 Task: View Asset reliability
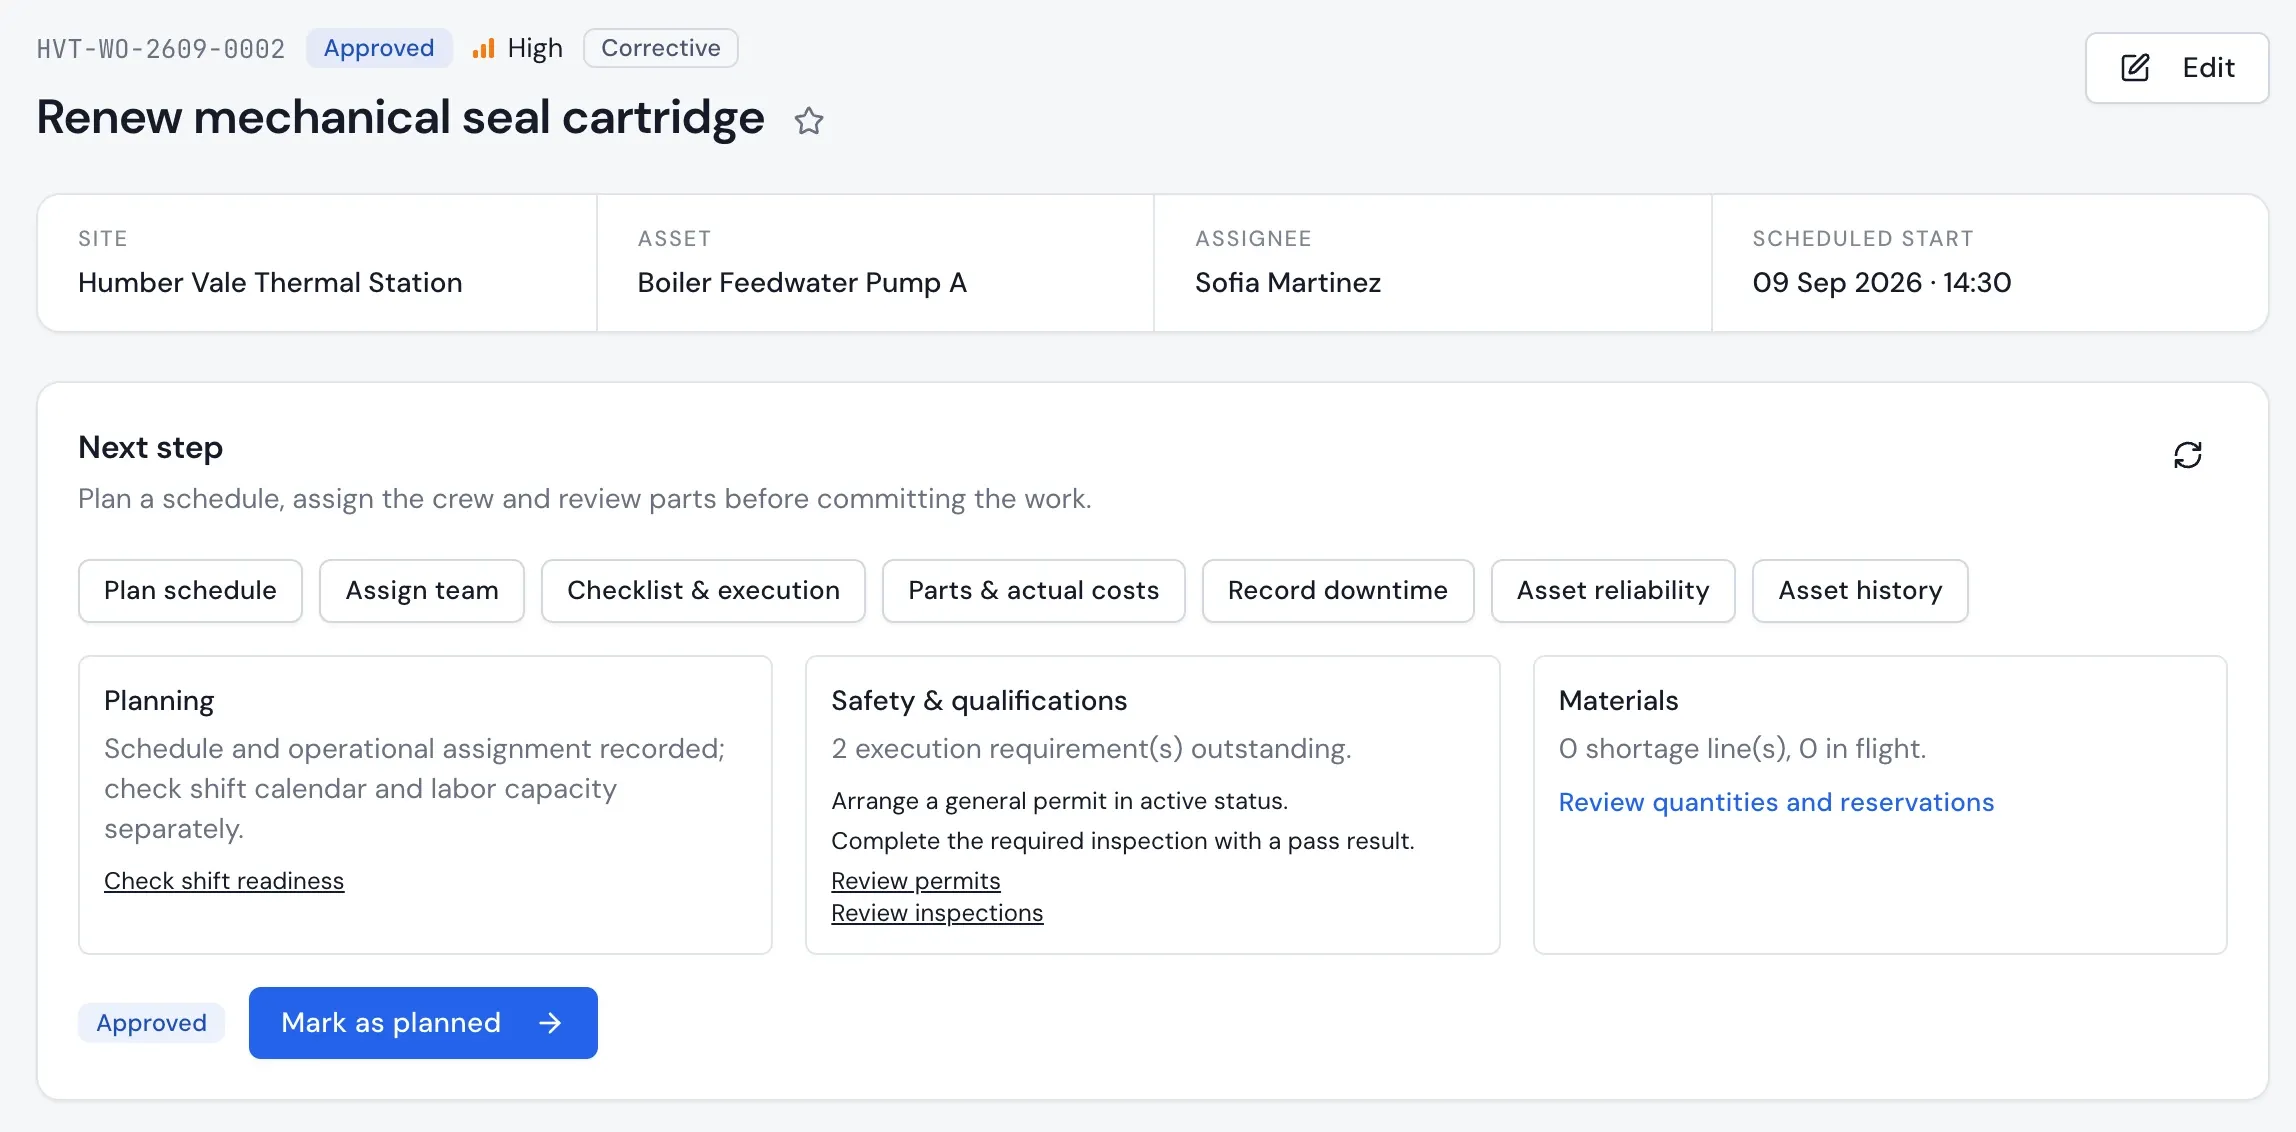(1613, 591)
